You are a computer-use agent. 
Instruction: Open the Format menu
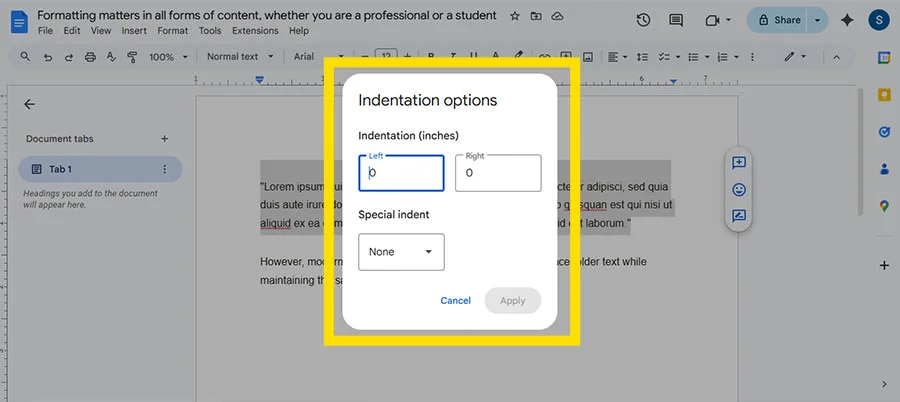pyautogui.click(x=173, y=31)
